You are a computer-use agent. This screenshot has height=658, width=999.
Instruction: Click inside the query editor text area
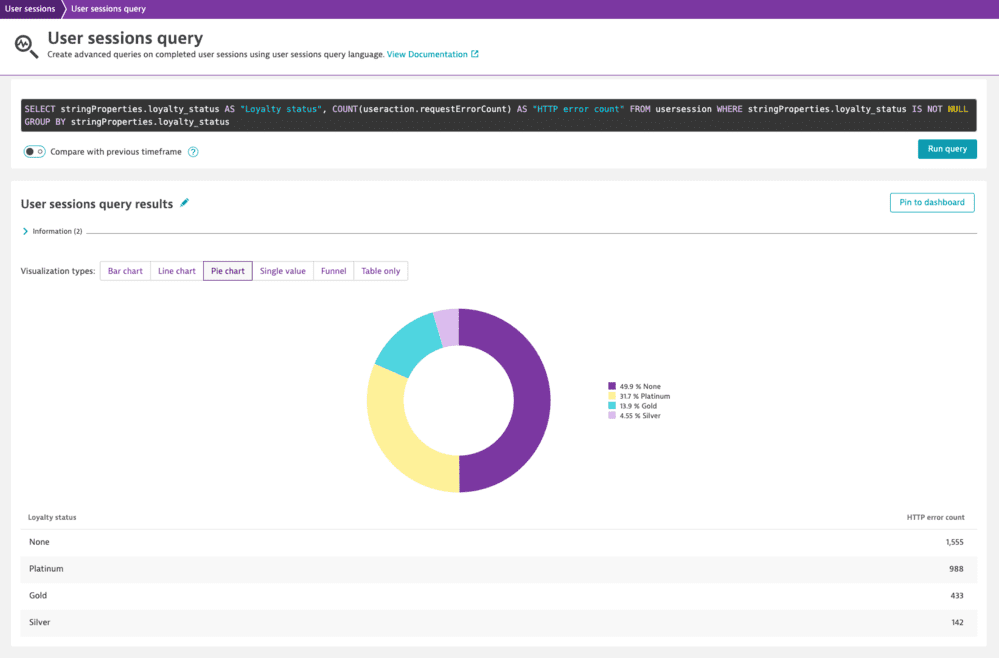[x=500, y=114]
